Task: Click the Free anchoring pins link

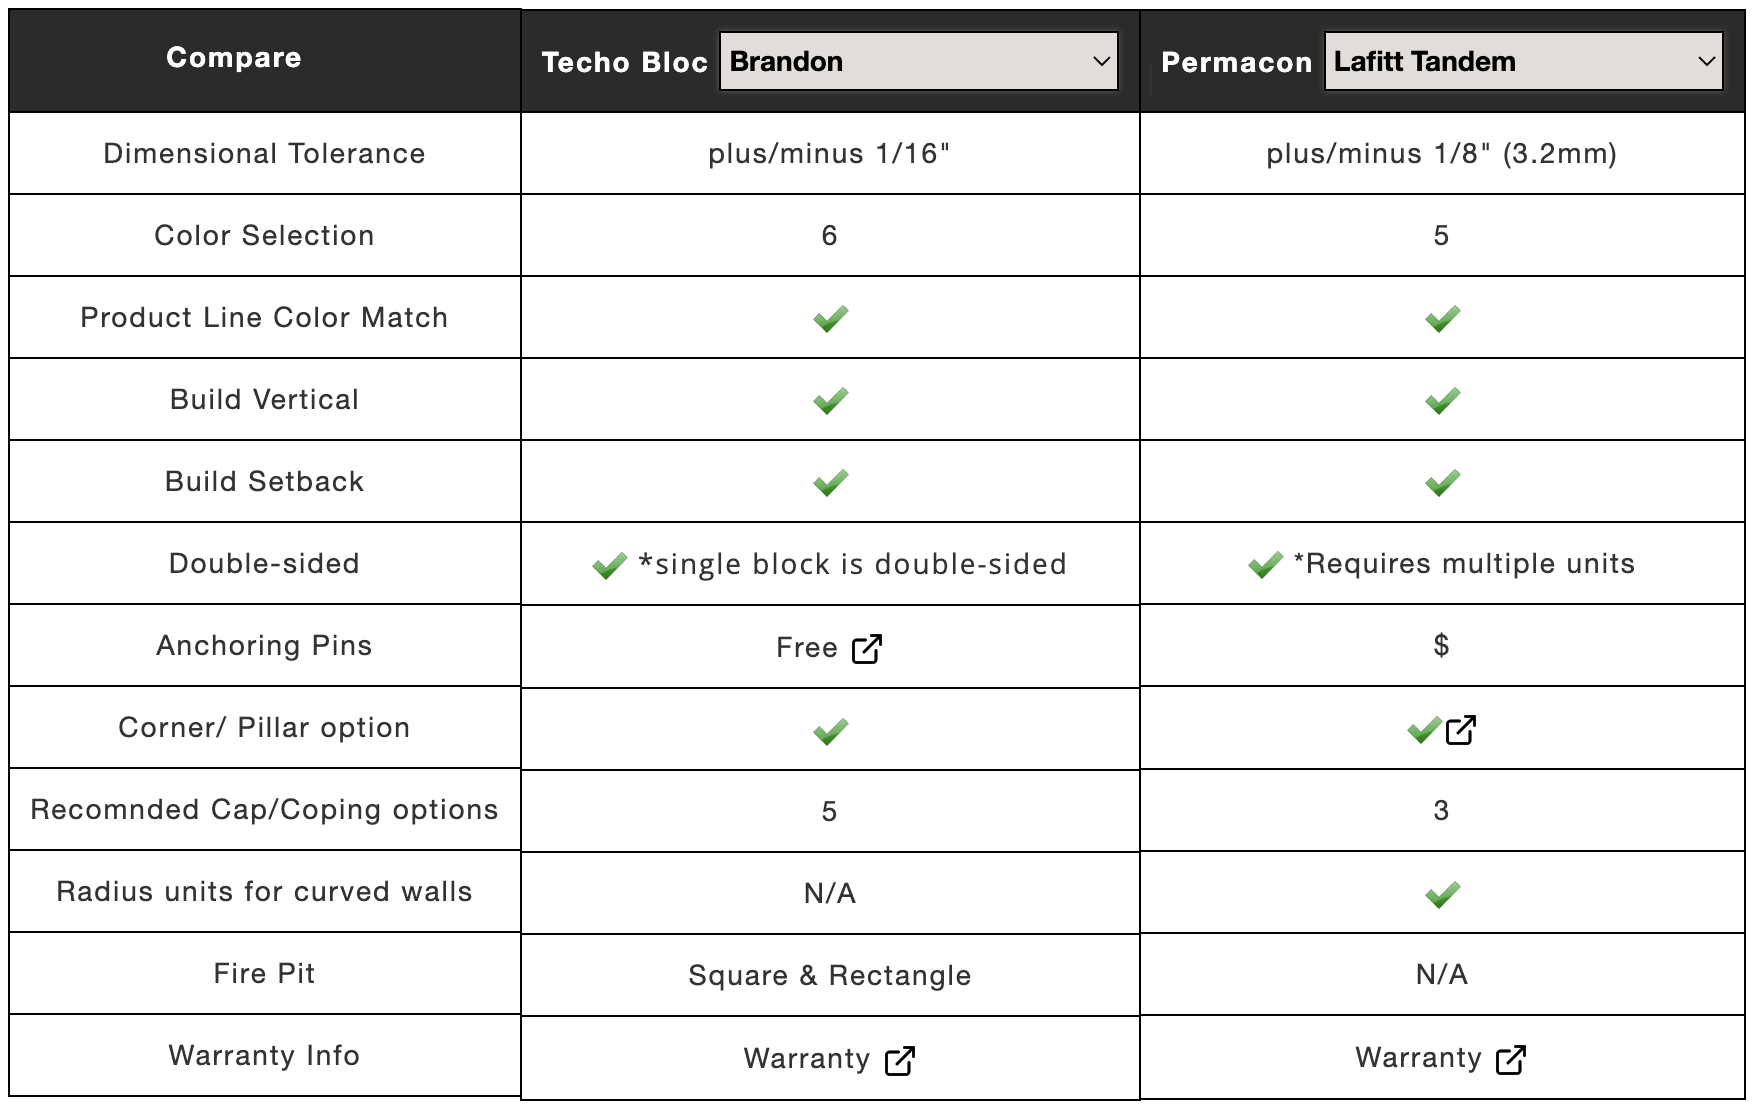Action: point(807,648)
